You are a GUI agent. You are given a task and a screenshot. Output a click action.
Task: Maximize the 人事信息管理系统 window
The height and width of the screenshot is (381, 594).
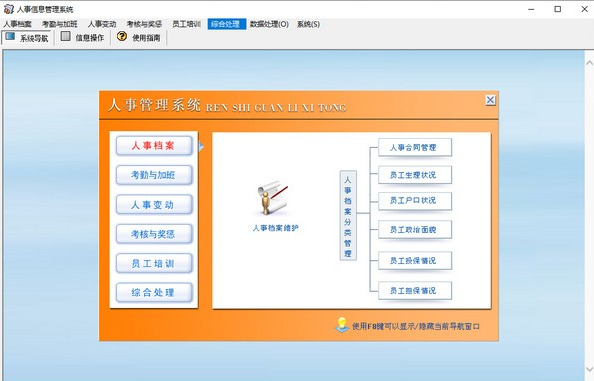click(558, 9)
